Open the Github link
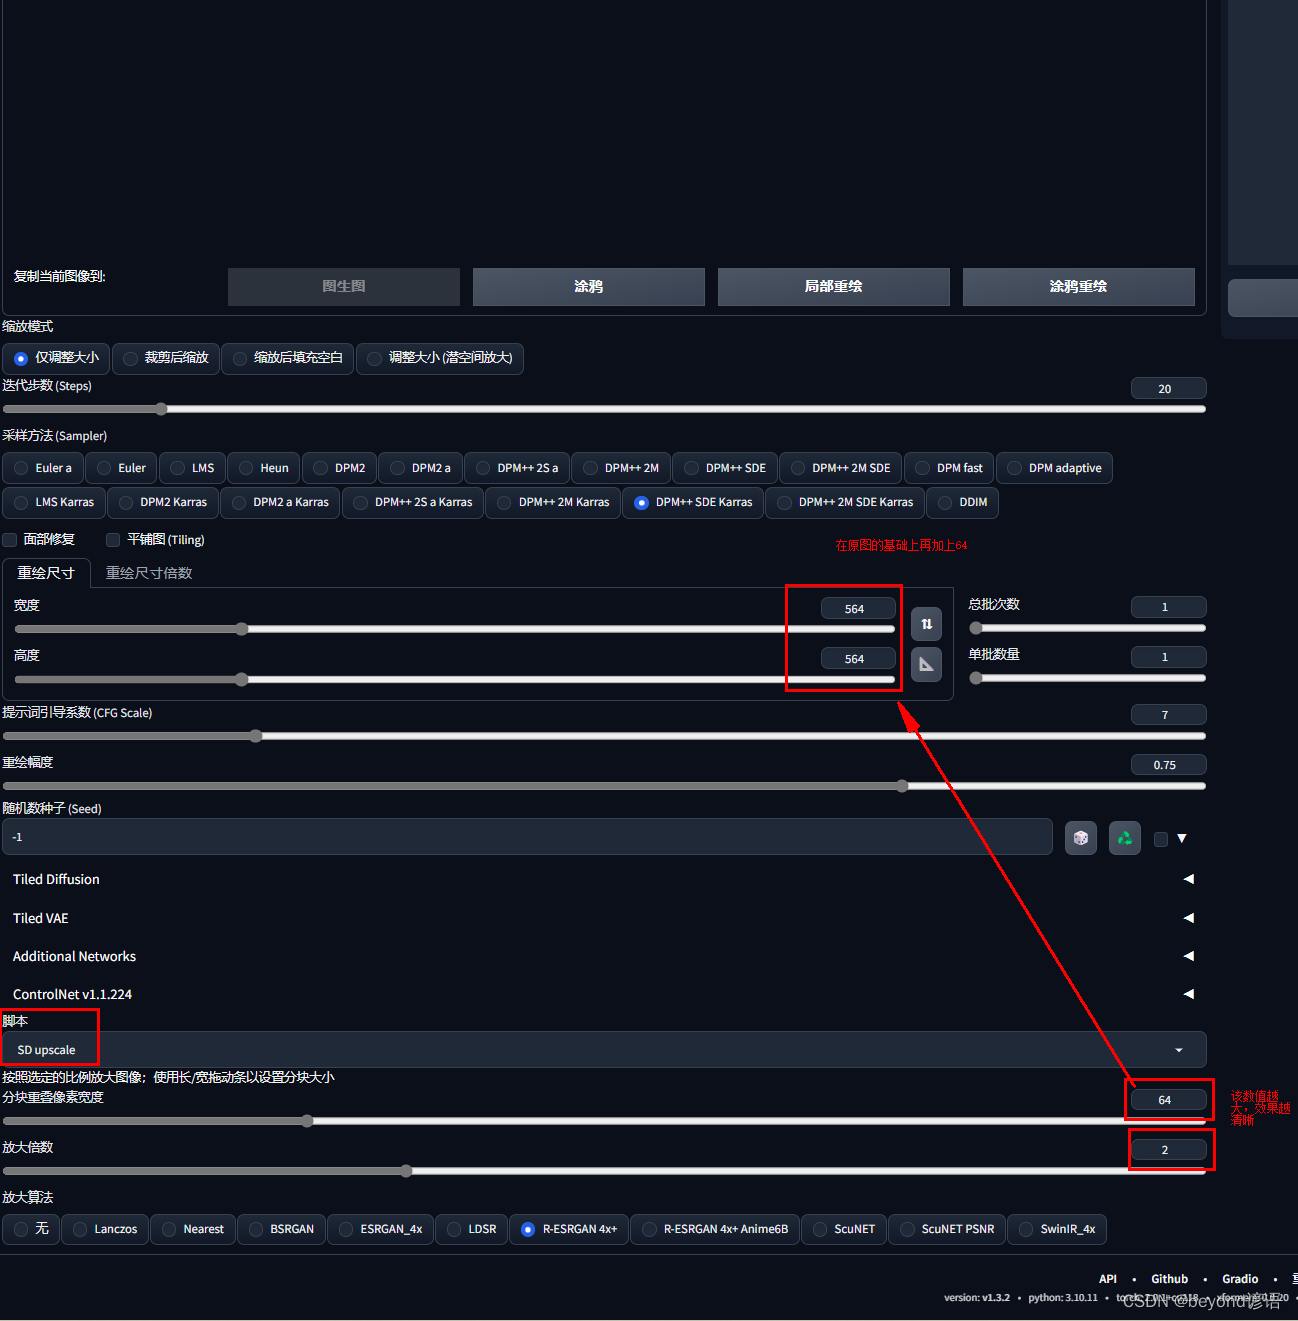1298x1321 pixels. 1170,1279
